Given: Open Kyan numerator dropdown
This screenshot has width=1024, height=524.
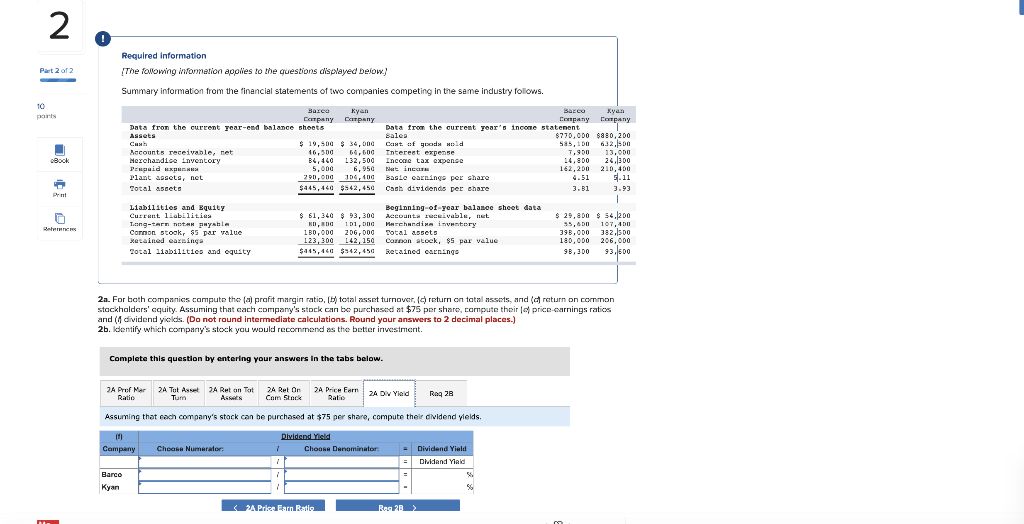Looking at the screenshot, I should [205, 487].
